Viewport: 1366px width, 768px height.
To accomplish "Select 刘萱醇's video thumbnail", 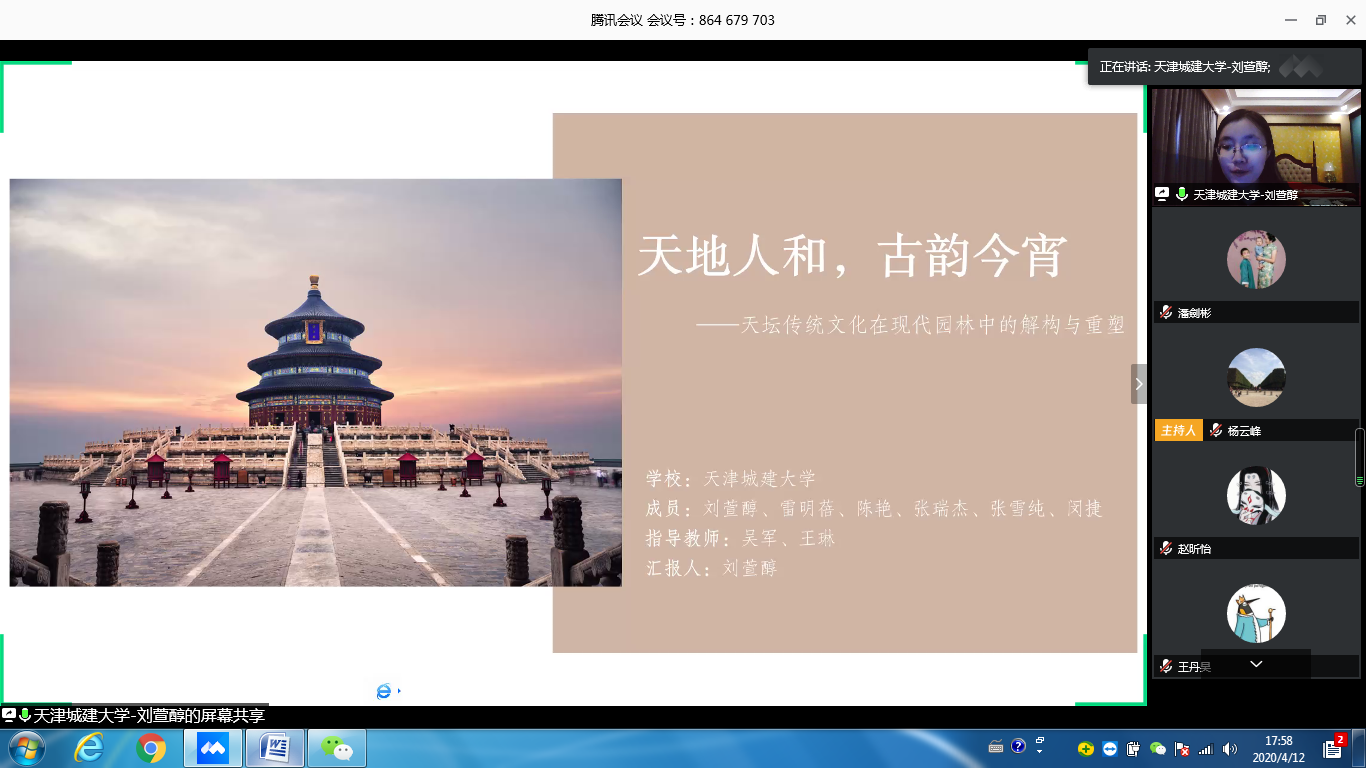I will (1256, 140).
